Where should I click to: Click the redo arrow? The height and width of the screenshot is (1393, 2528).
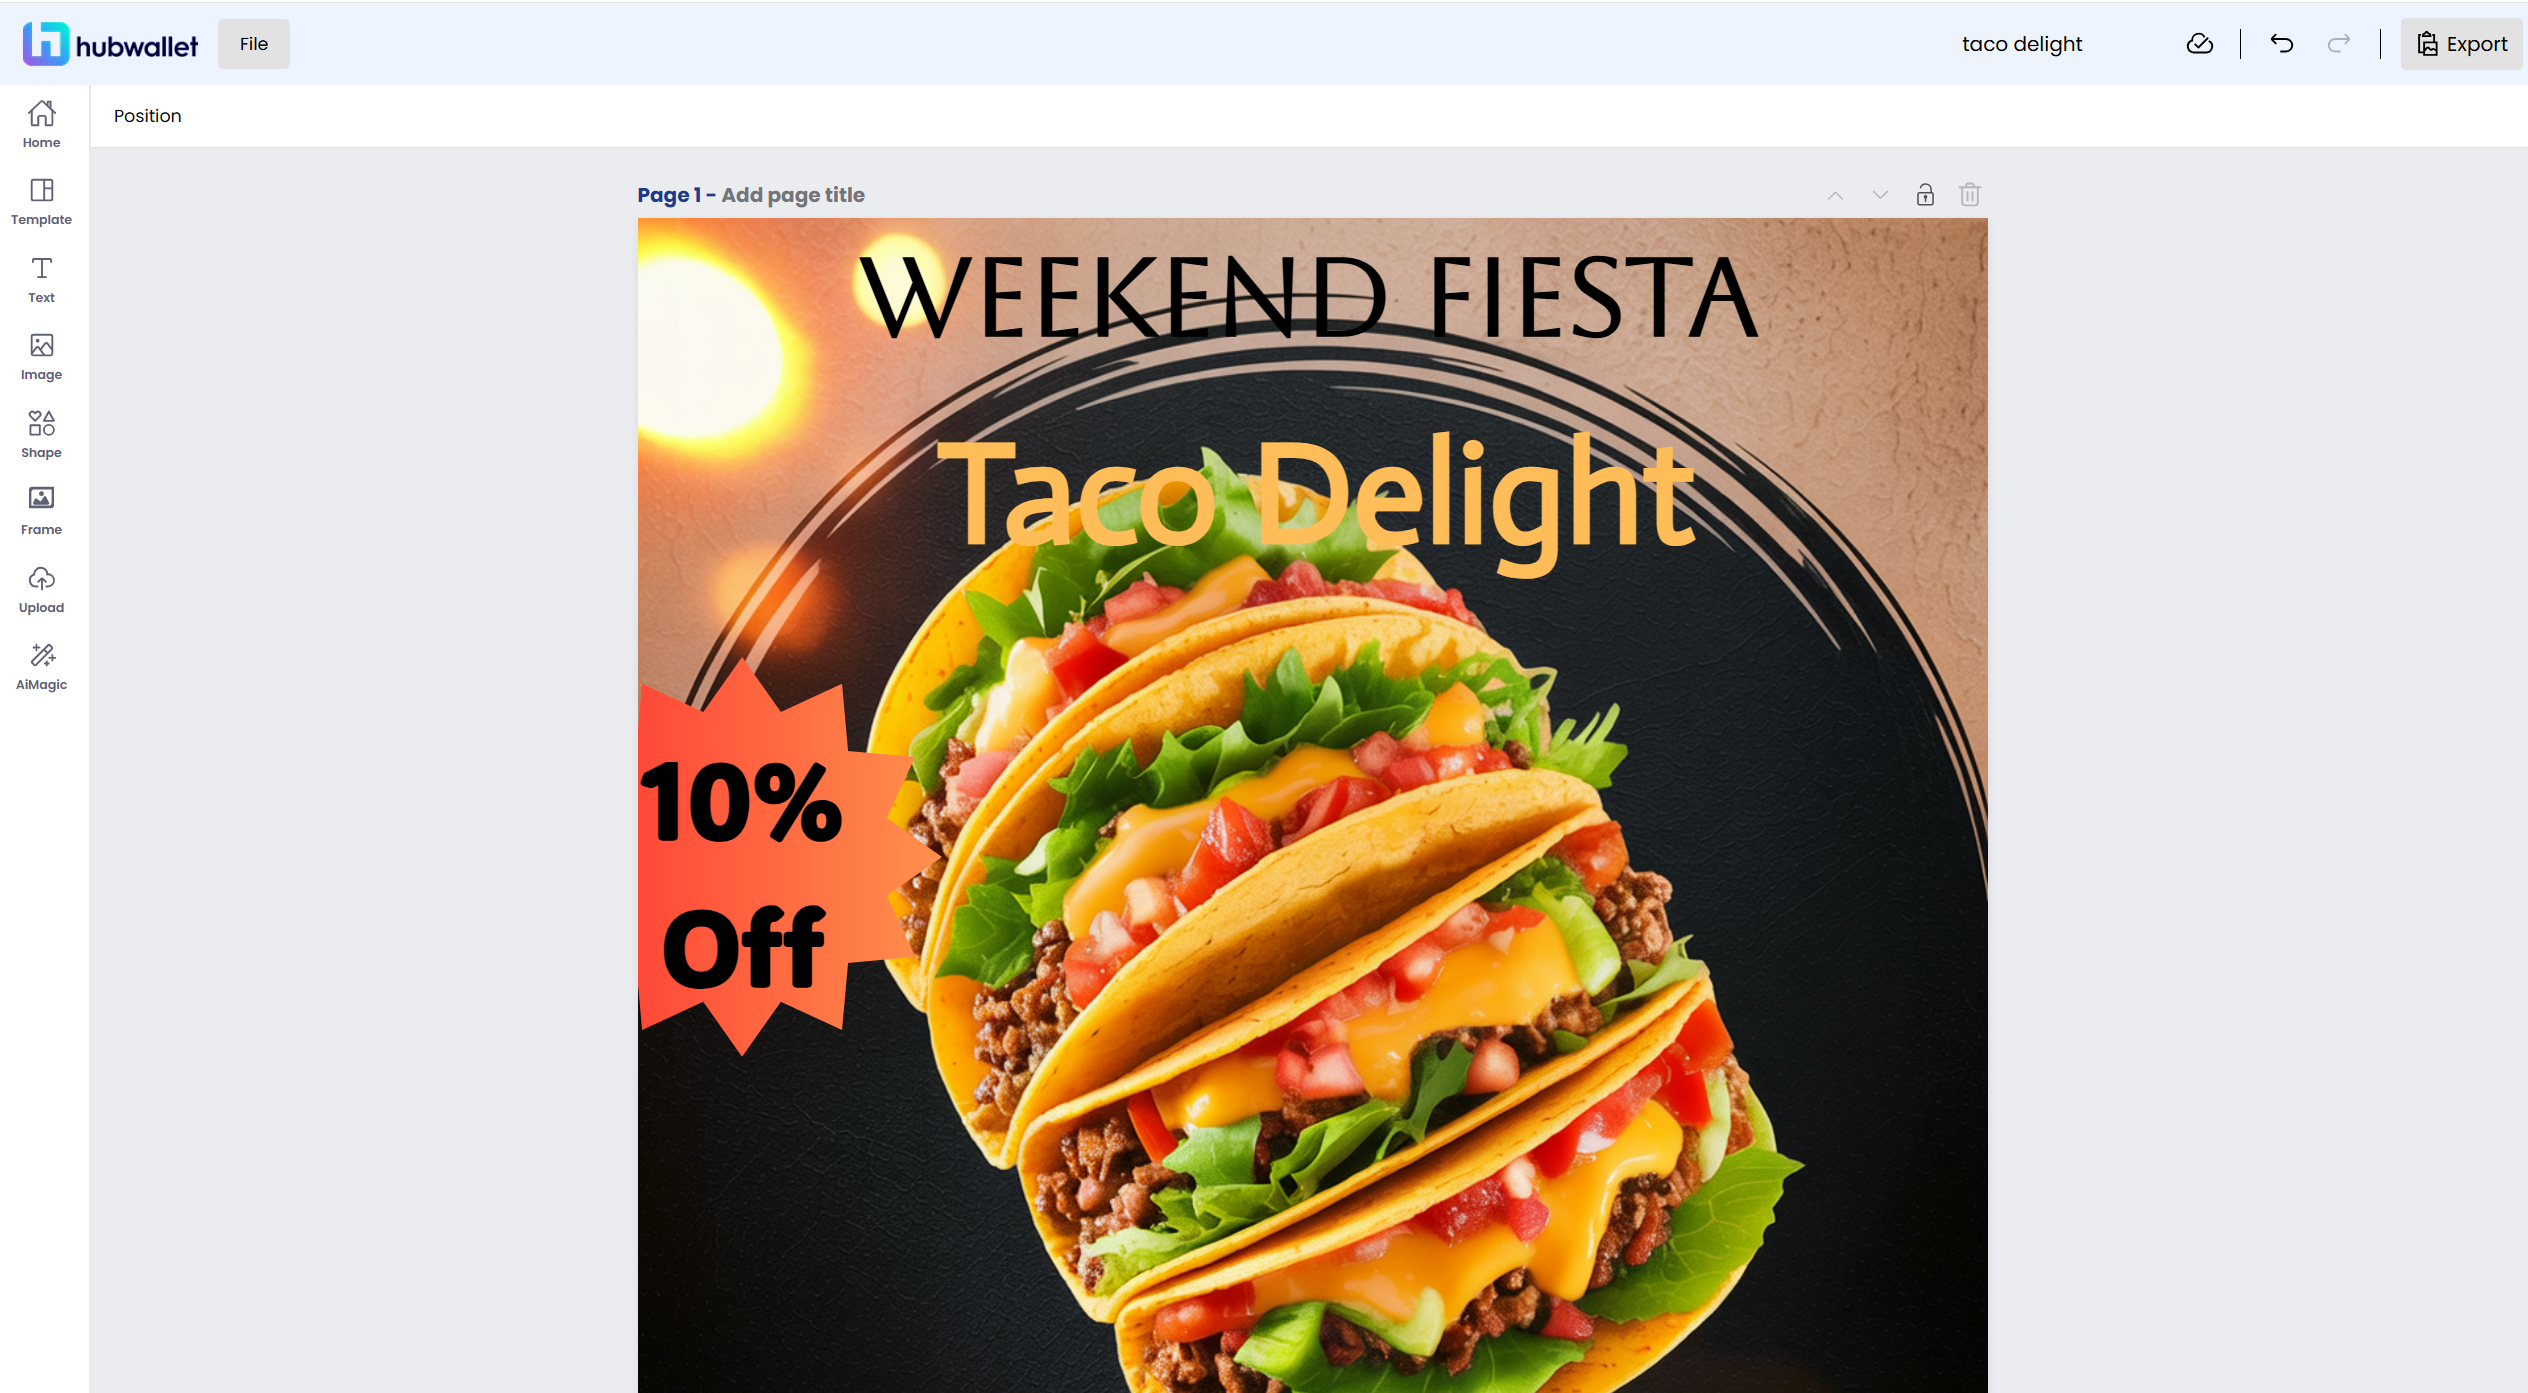coord(2339,44)
